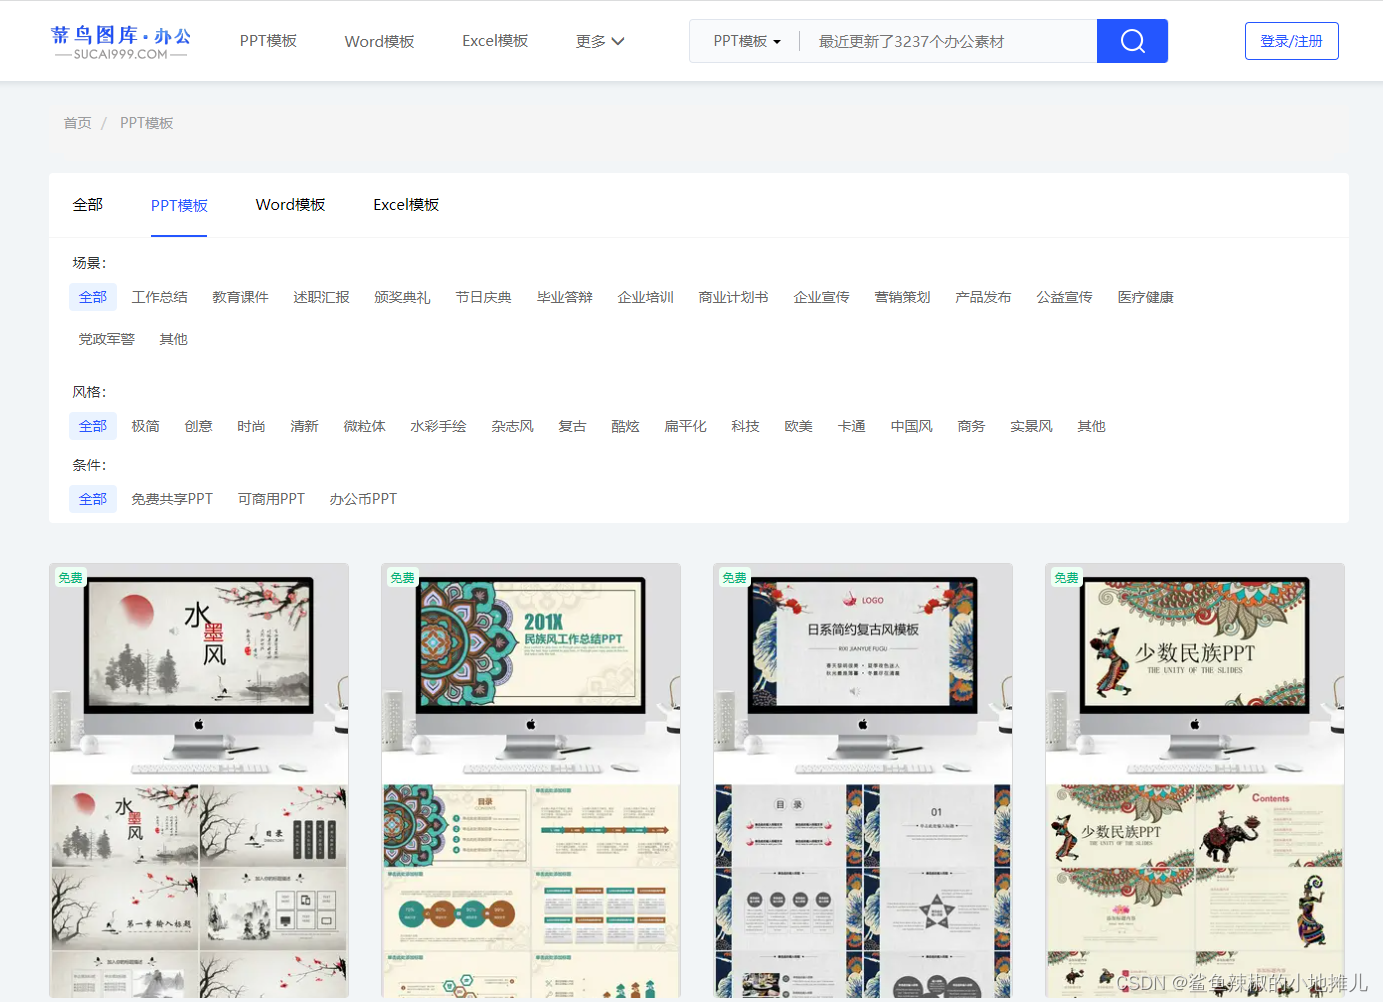
Task: Expand the 更多 navigation dropdown
Action: [x=599, y=41]
